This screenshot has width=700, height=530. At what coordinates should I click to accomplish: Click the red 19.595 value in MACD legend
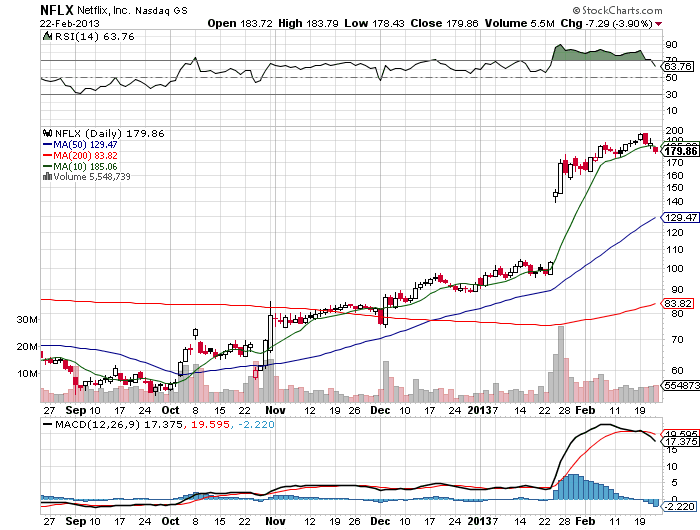(211, 424)
